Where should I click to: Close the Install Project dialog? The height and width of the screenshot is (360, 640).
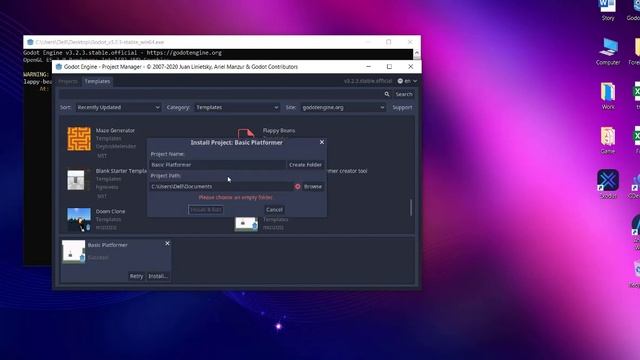[322, 142]
